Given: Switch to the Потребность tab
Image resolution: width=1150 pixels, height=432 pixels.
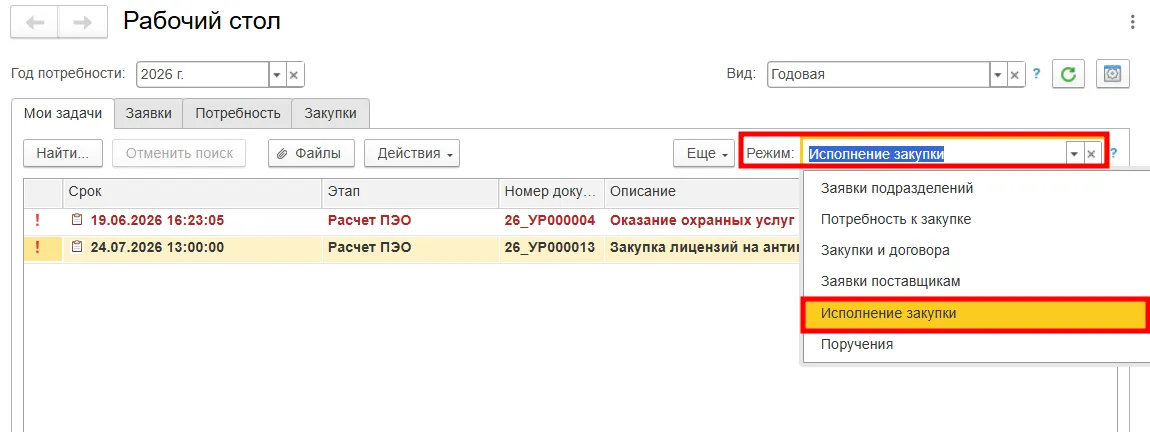Looking at the screenshot, I should [238, 114].
